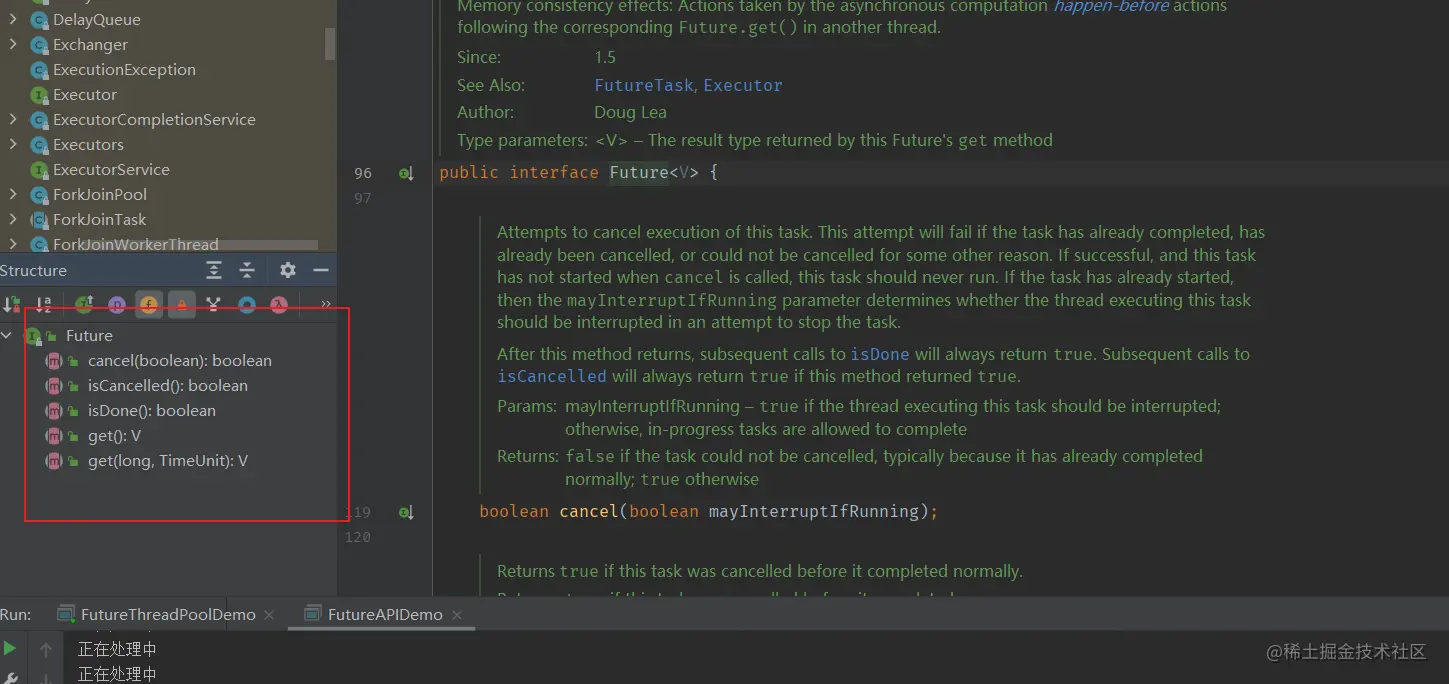Viewport: 1449px width, 684px height.
Task: Click the Exchanger class icon
Action: (x=40, y=45)
